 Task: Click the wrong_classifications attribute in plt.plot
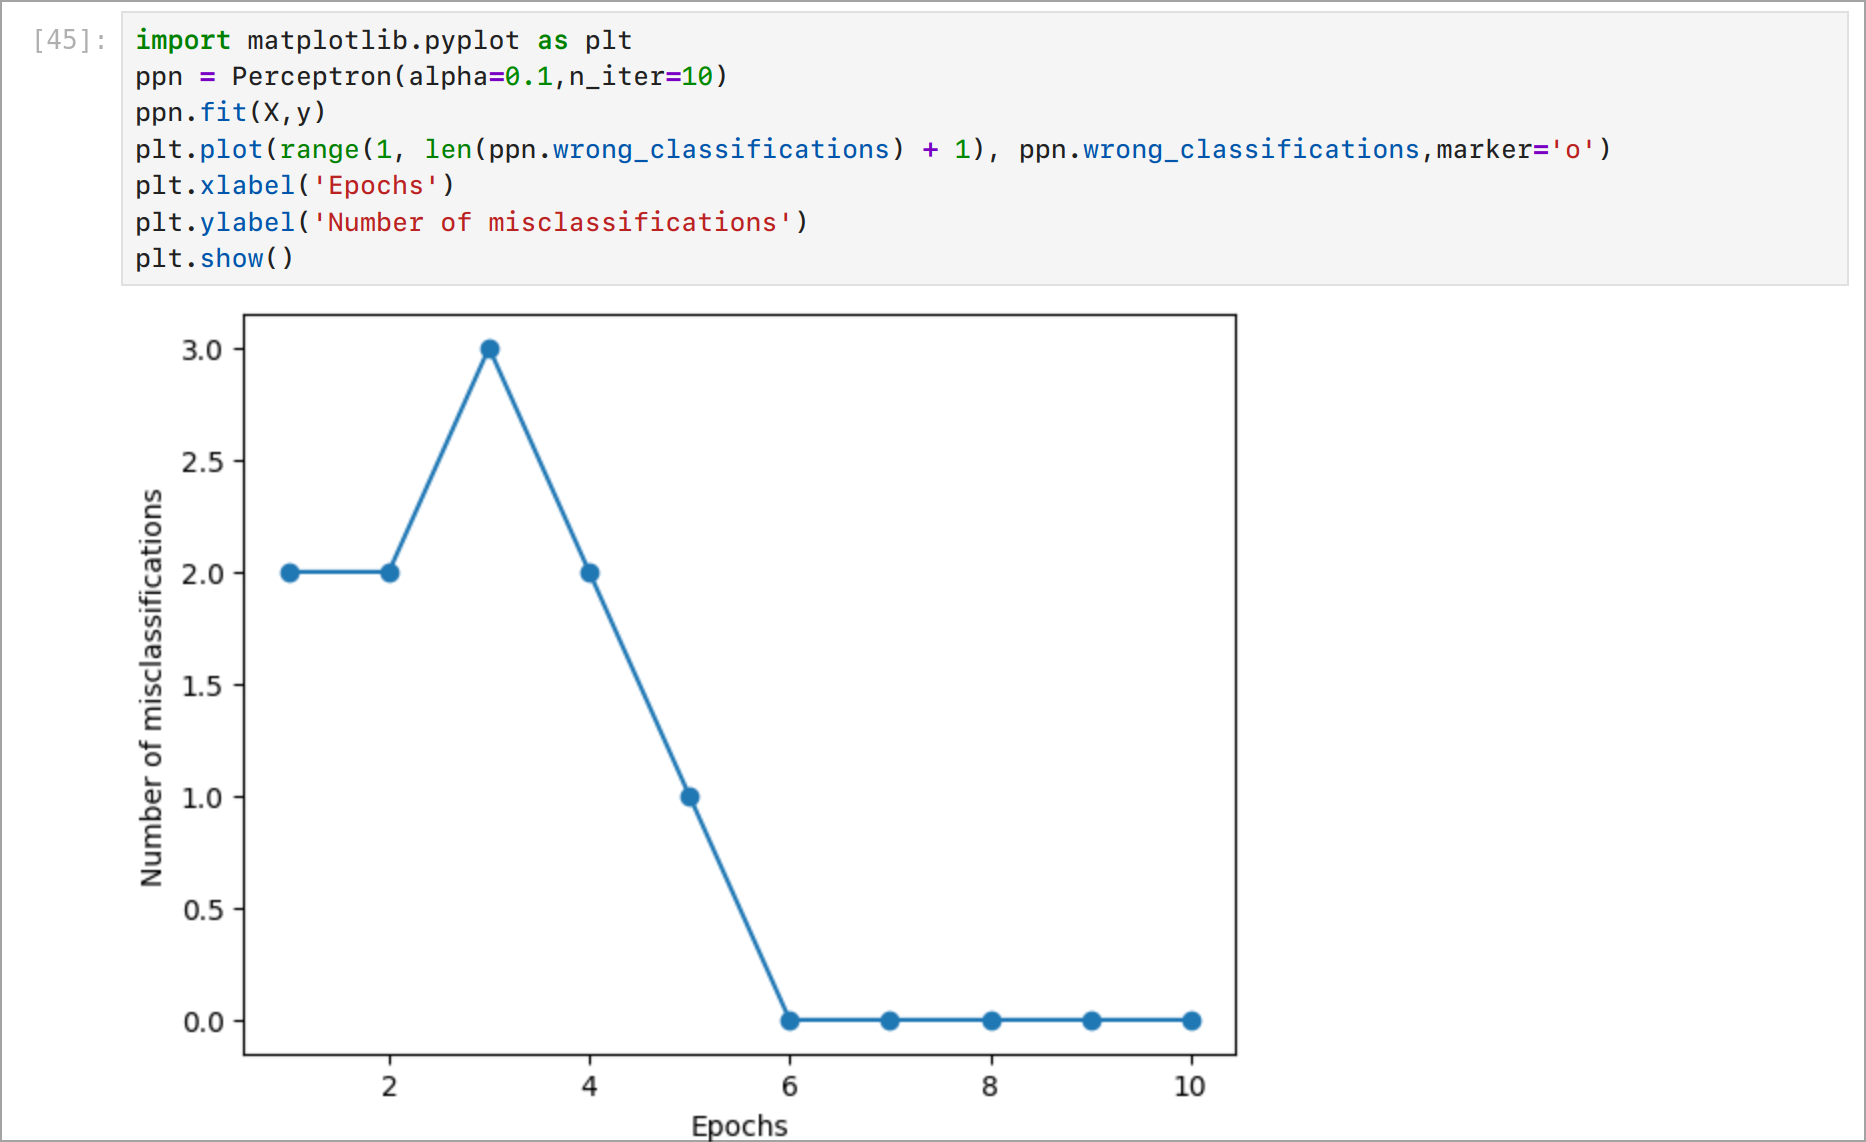click(720, 149)
